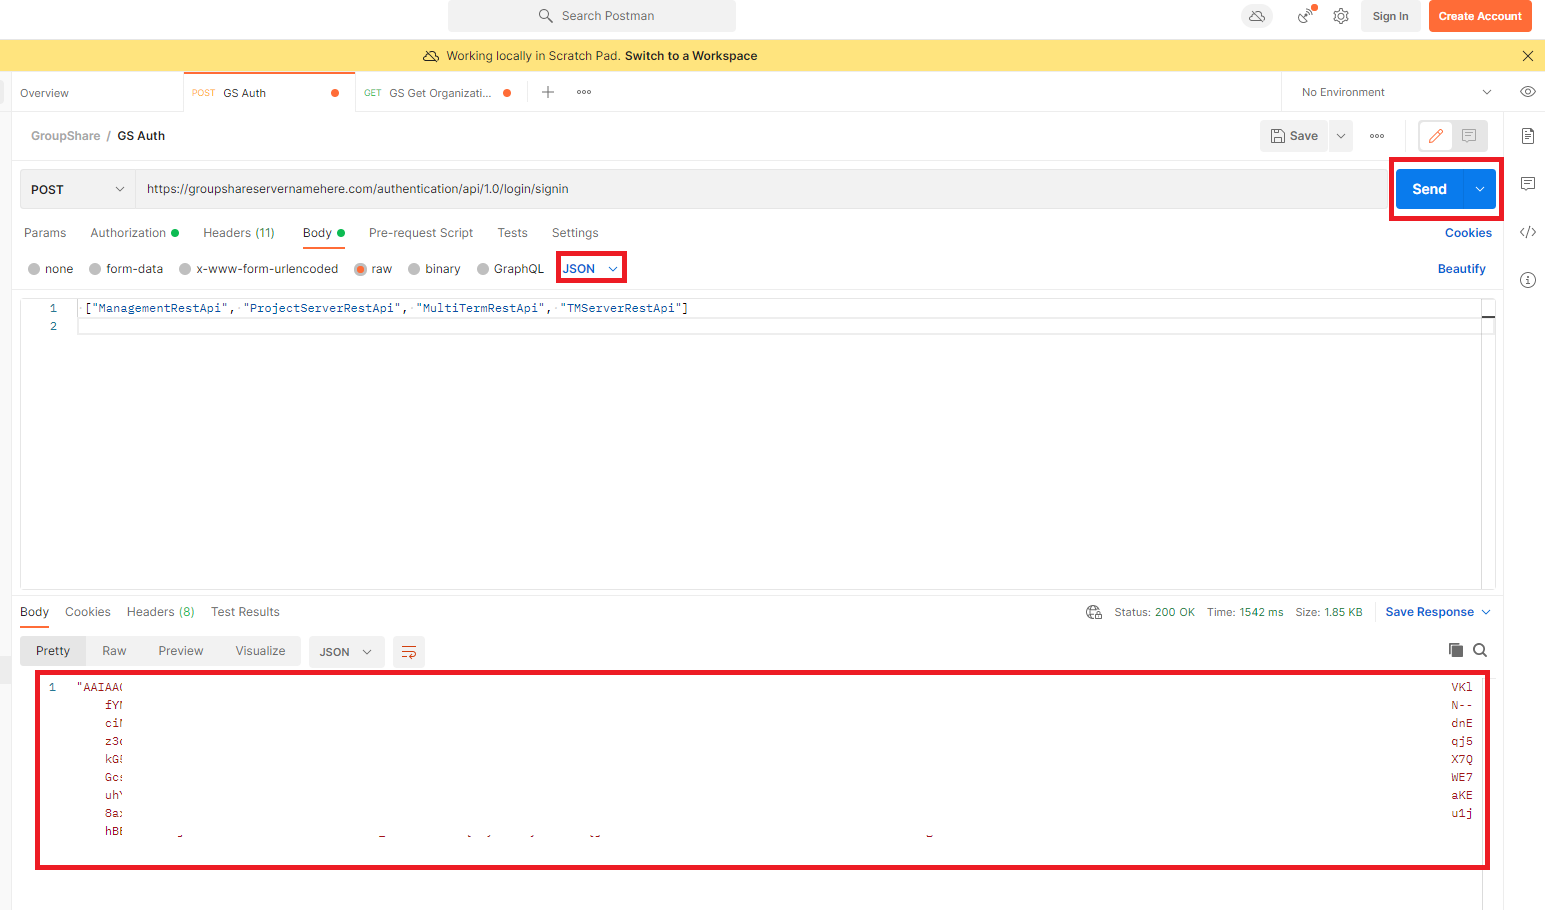Switch to comment mode icon beside pencil
Image resolution: width=1545 pixels, height=910 pixels.
point(1469,136)
